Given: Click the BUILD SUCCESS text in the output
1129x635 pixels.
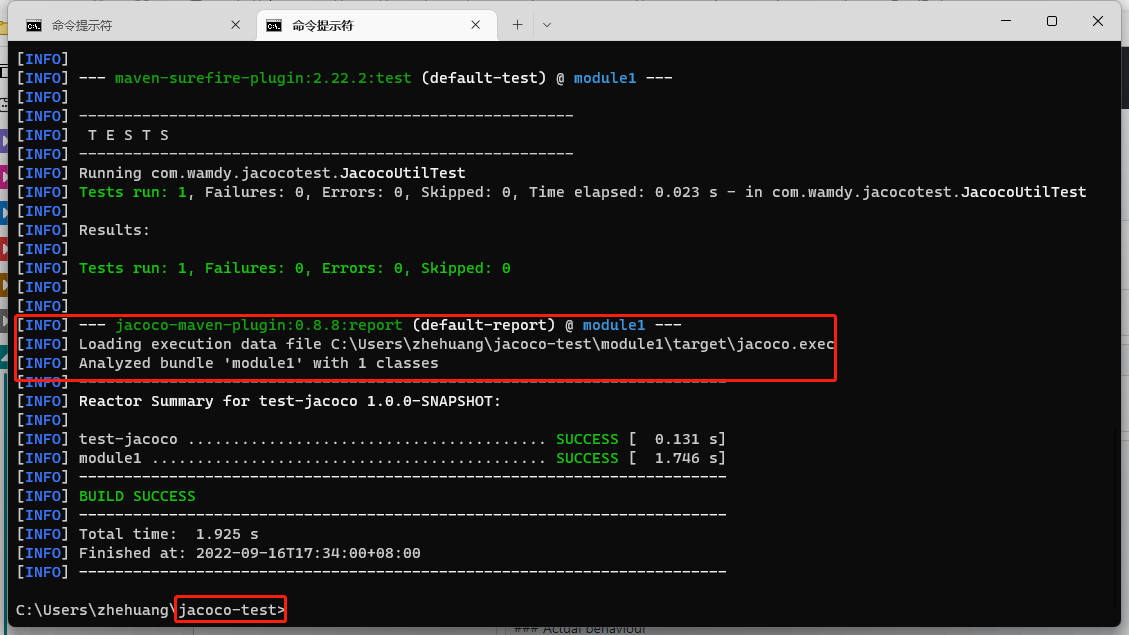Looking at the screenshot, I should 137,495.
